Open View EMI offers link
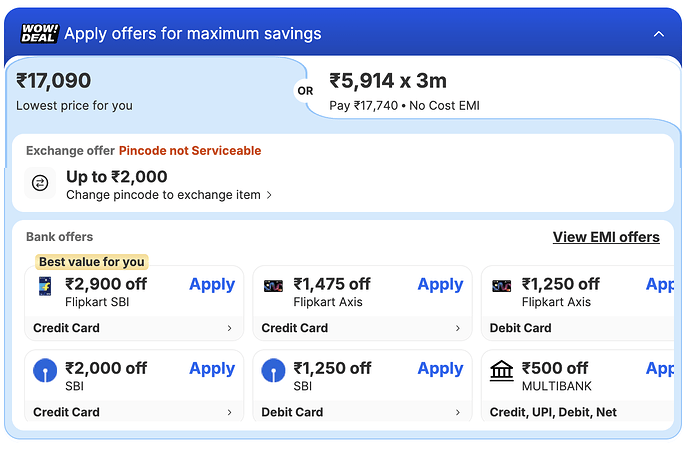The height and width of the screenshot is (453, 690). tap(606, 238)
